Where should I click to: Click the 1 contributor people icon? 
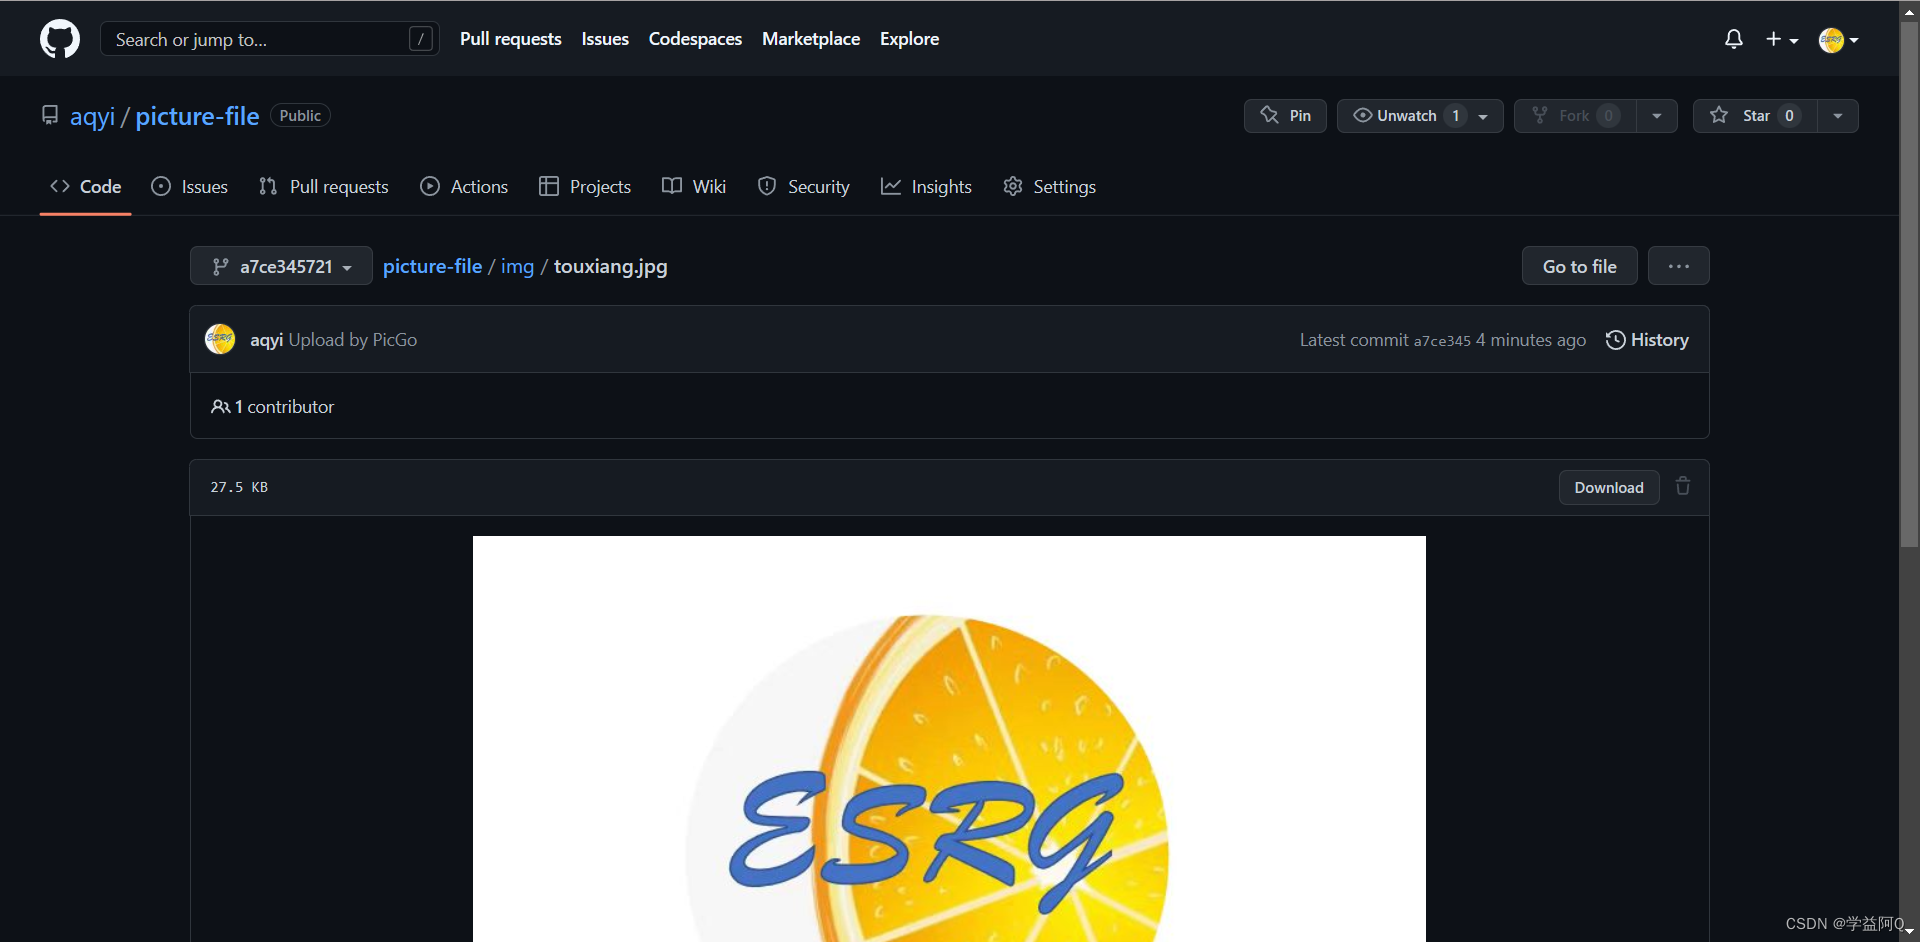[220, 407]
